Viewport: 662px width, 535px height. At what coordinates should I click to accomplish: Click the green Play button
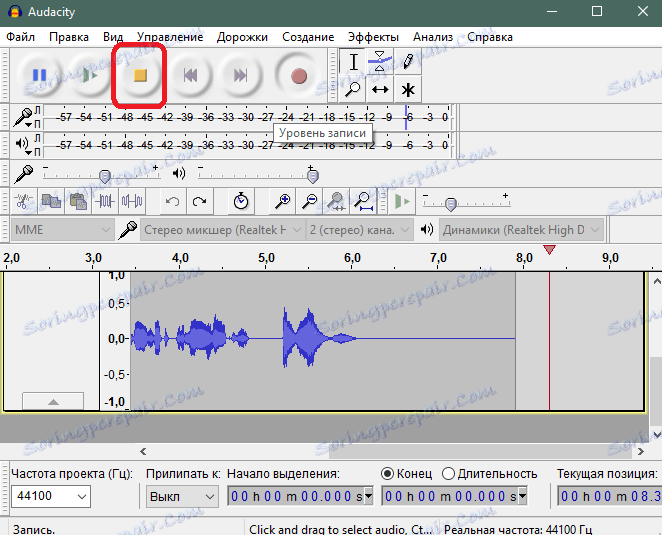90,76
